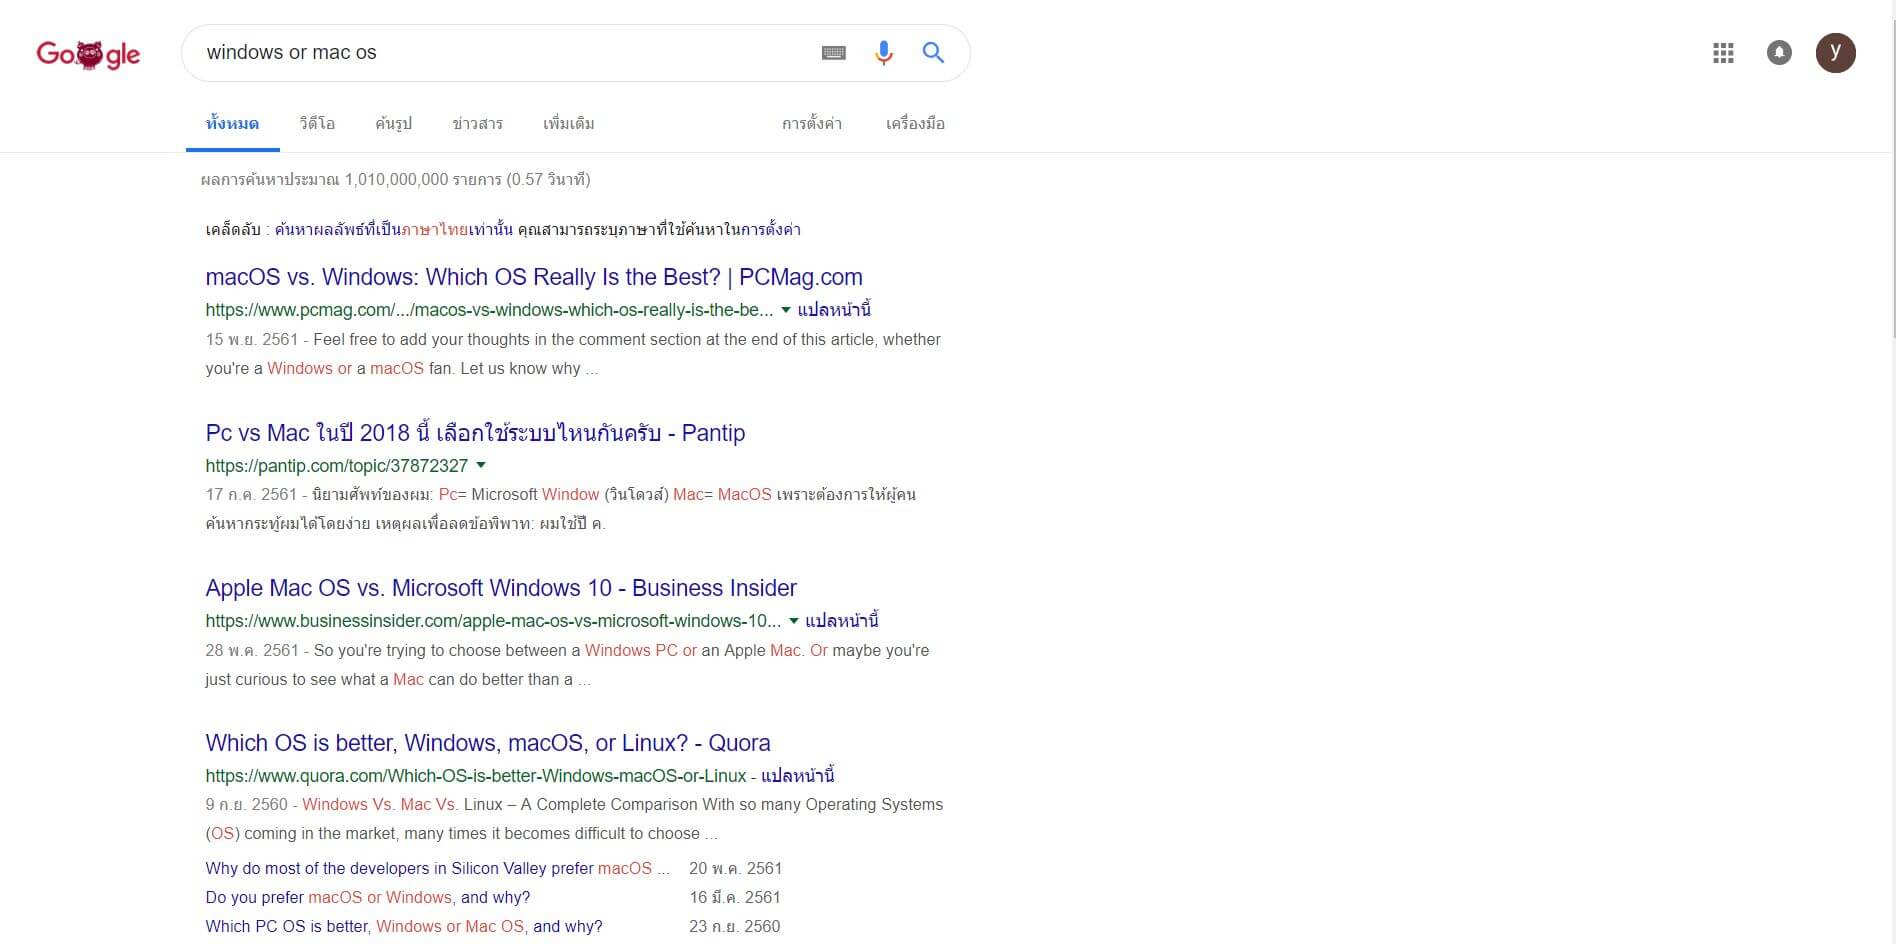This screenshot has width=1896, height=944.
Task: Open the Quora Which OS is better result
Action: point(487,743)
